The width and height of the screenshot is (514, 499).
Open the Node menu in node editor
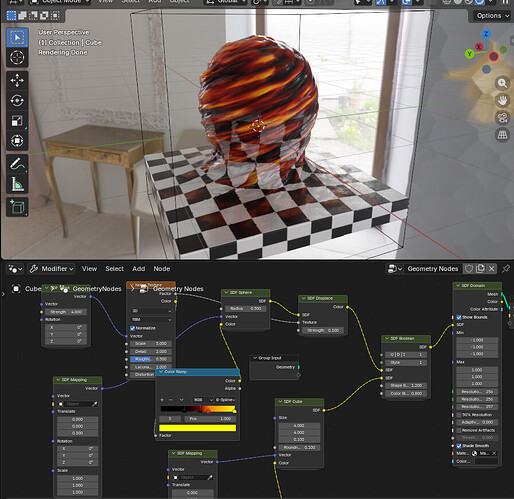162,269
